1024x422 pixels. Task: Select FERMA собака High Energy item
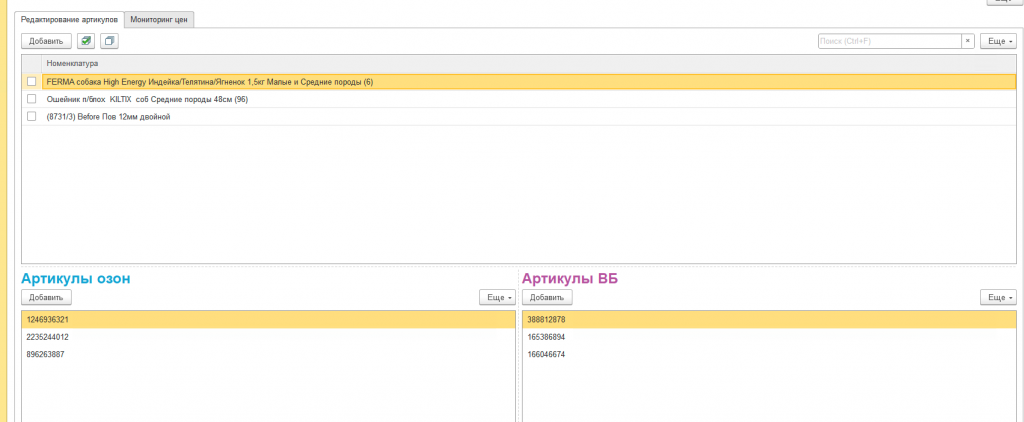(529, 82)
